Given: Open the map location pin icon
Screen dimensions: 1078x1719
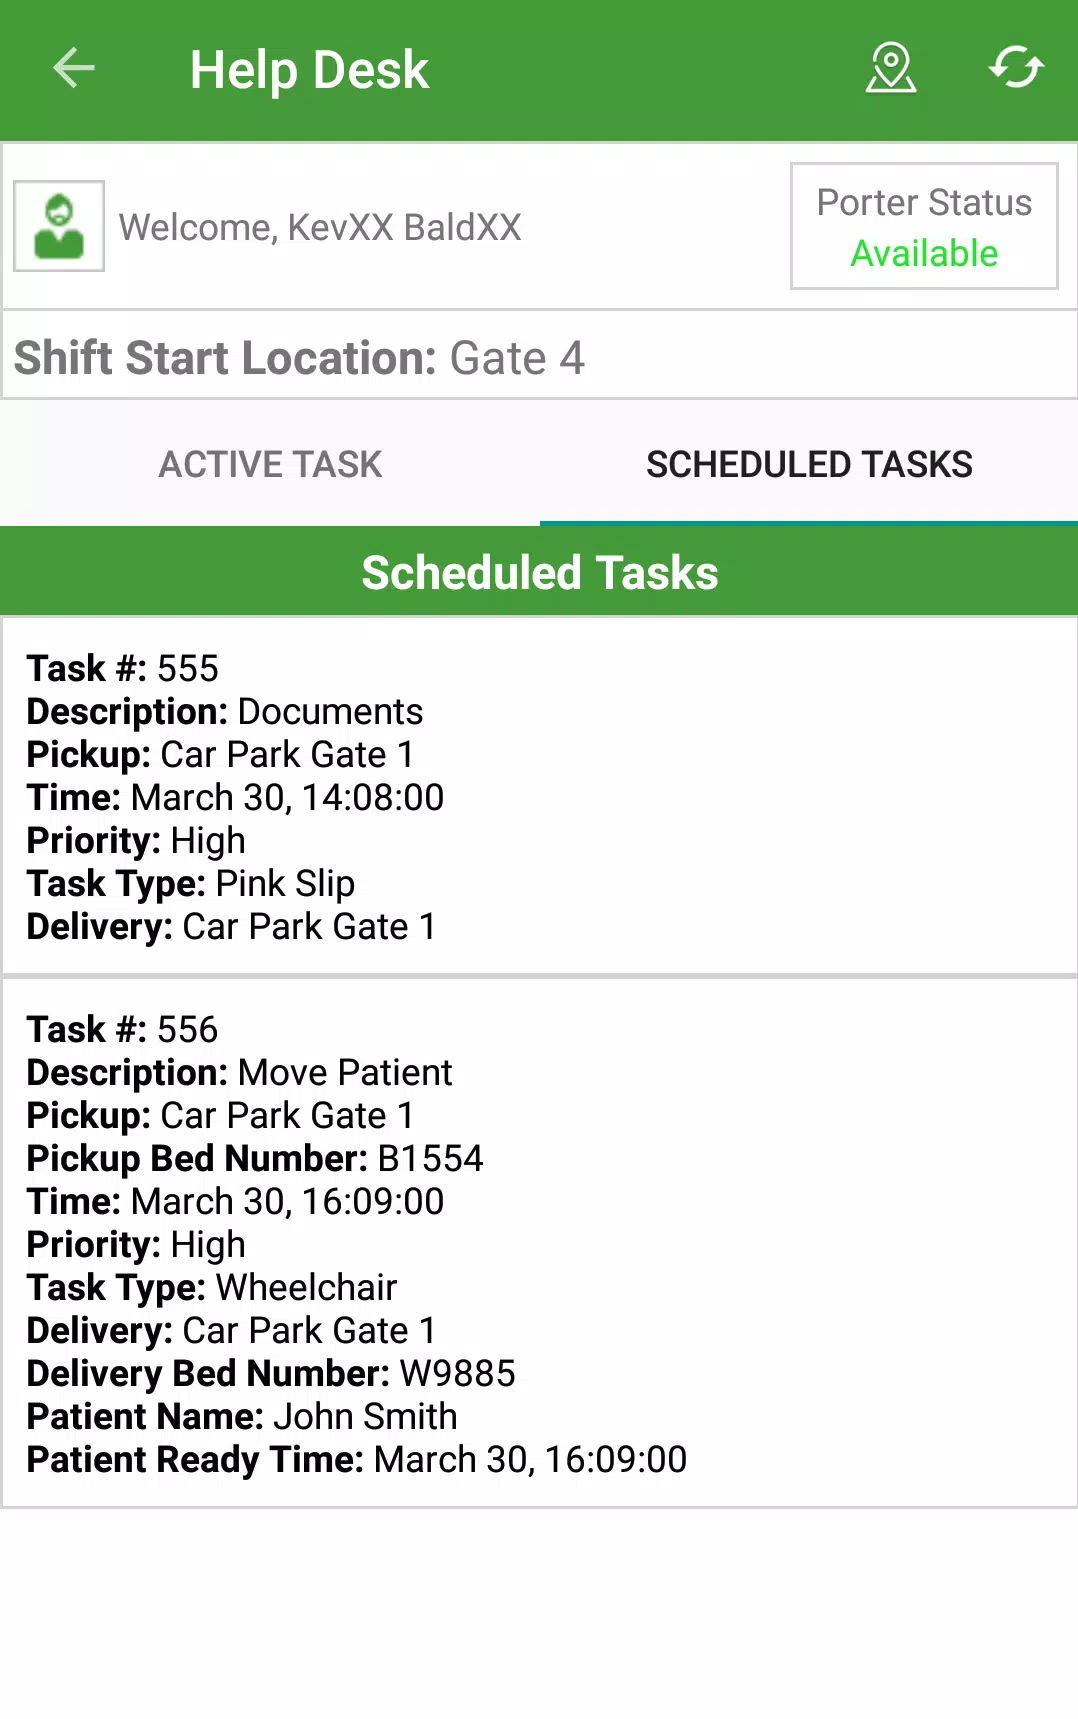Looking at the screenshot, I should [890, 69].
